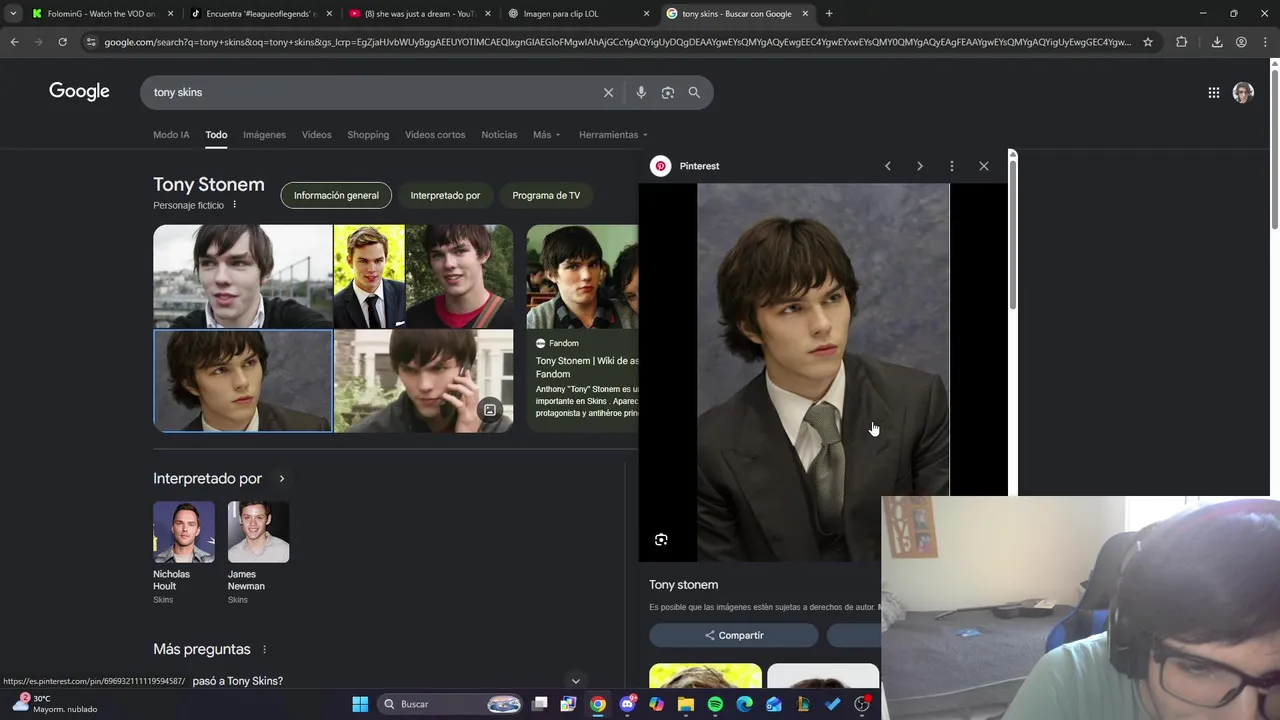Expand the question about Tony Skins
This screenshot has height=720, width=1280.
tap(575, 681)
